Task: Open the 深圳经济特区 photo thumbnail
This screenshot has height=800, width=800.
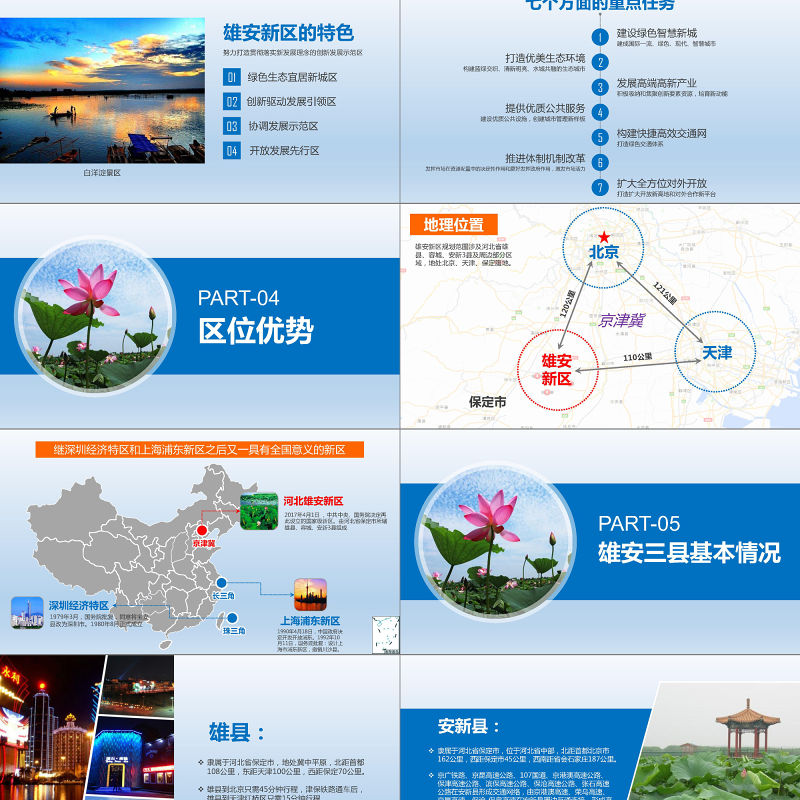Action: coord(27,612)
